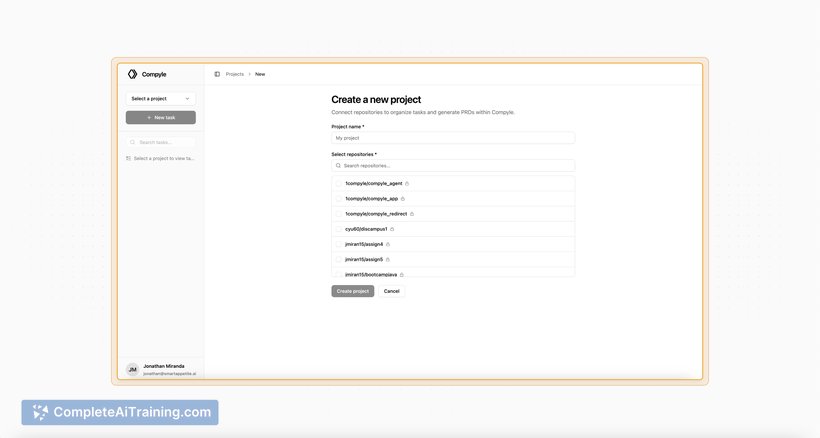Click the New breadcrumb item

coord(260,74)
